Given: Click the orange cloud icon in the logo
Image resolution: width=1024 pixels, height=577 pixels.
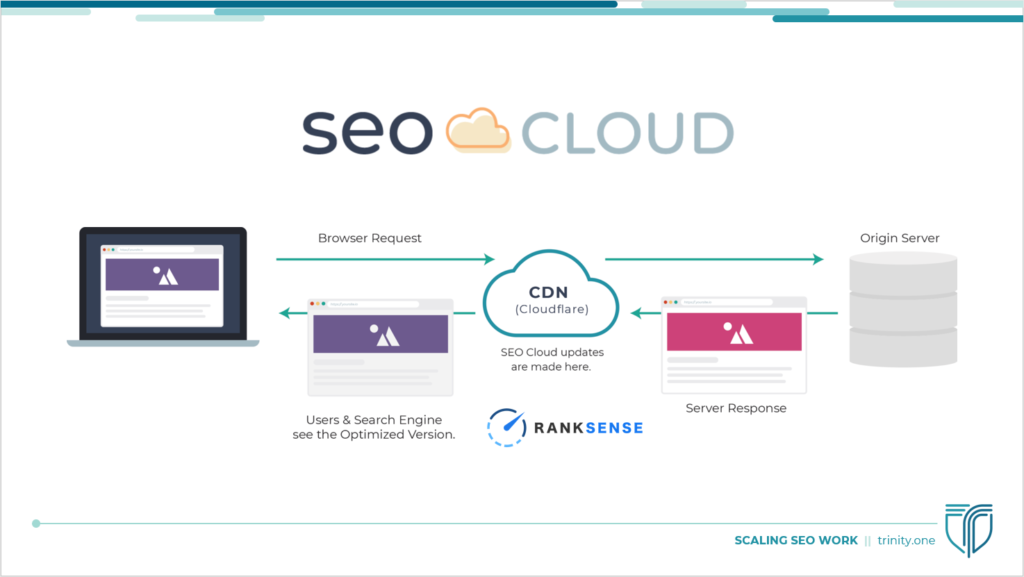Looking at the screenshot, I should (478, 131).
